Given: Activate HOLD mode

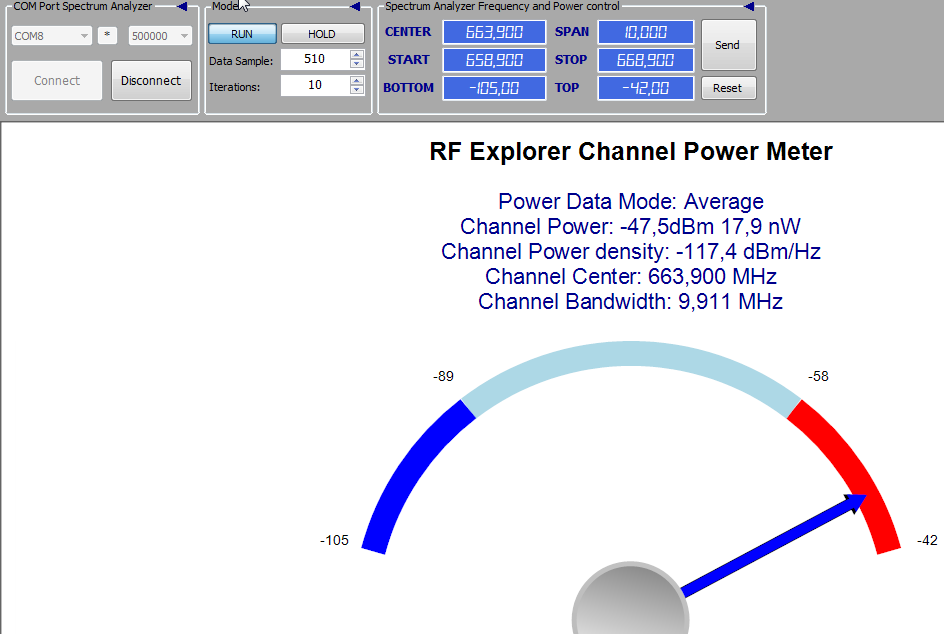Looking at the screenshot, I should (x=322, y=34).
